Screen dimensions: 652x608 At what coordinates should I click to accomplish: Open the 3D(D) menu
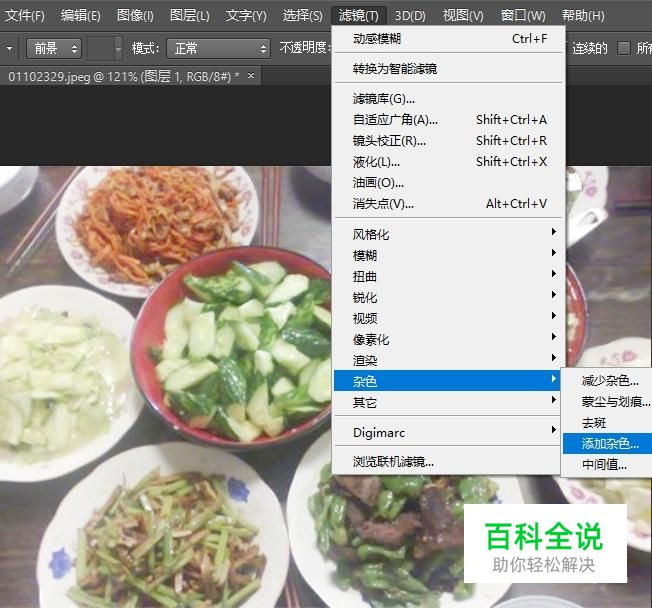point(410,15)
